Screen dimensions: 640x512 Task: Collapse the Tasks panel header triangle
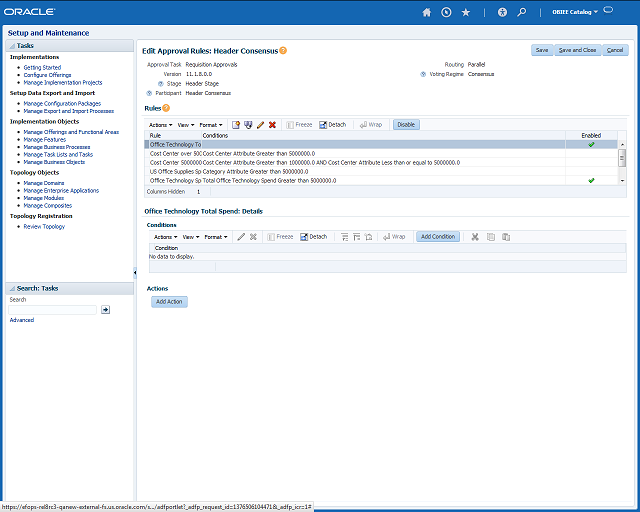click(x=12, y=46)
